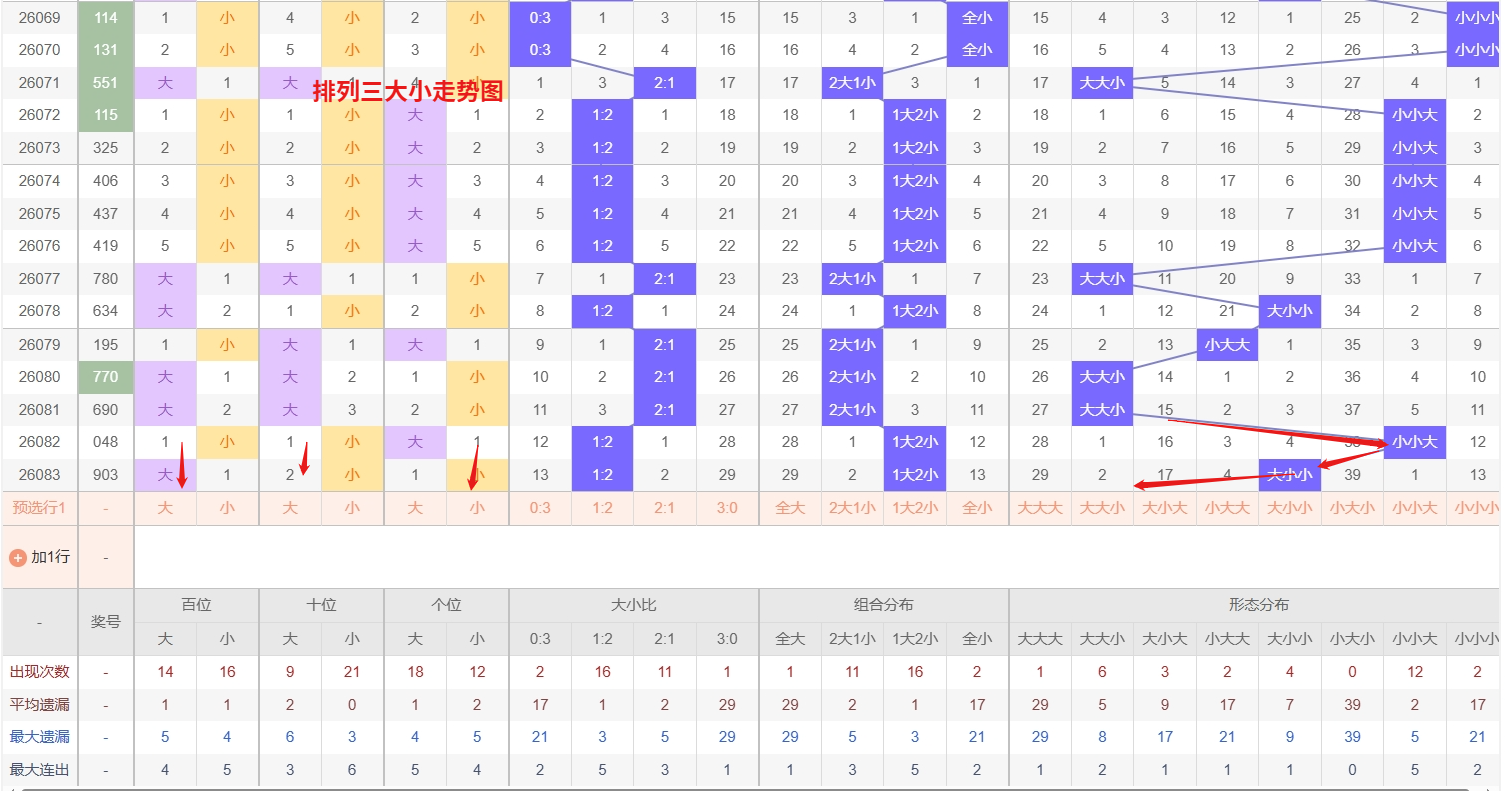Click the 形态分布 column group header
The height and width of the screenshot is (791, 1505).
click(x=1258, y=605)
